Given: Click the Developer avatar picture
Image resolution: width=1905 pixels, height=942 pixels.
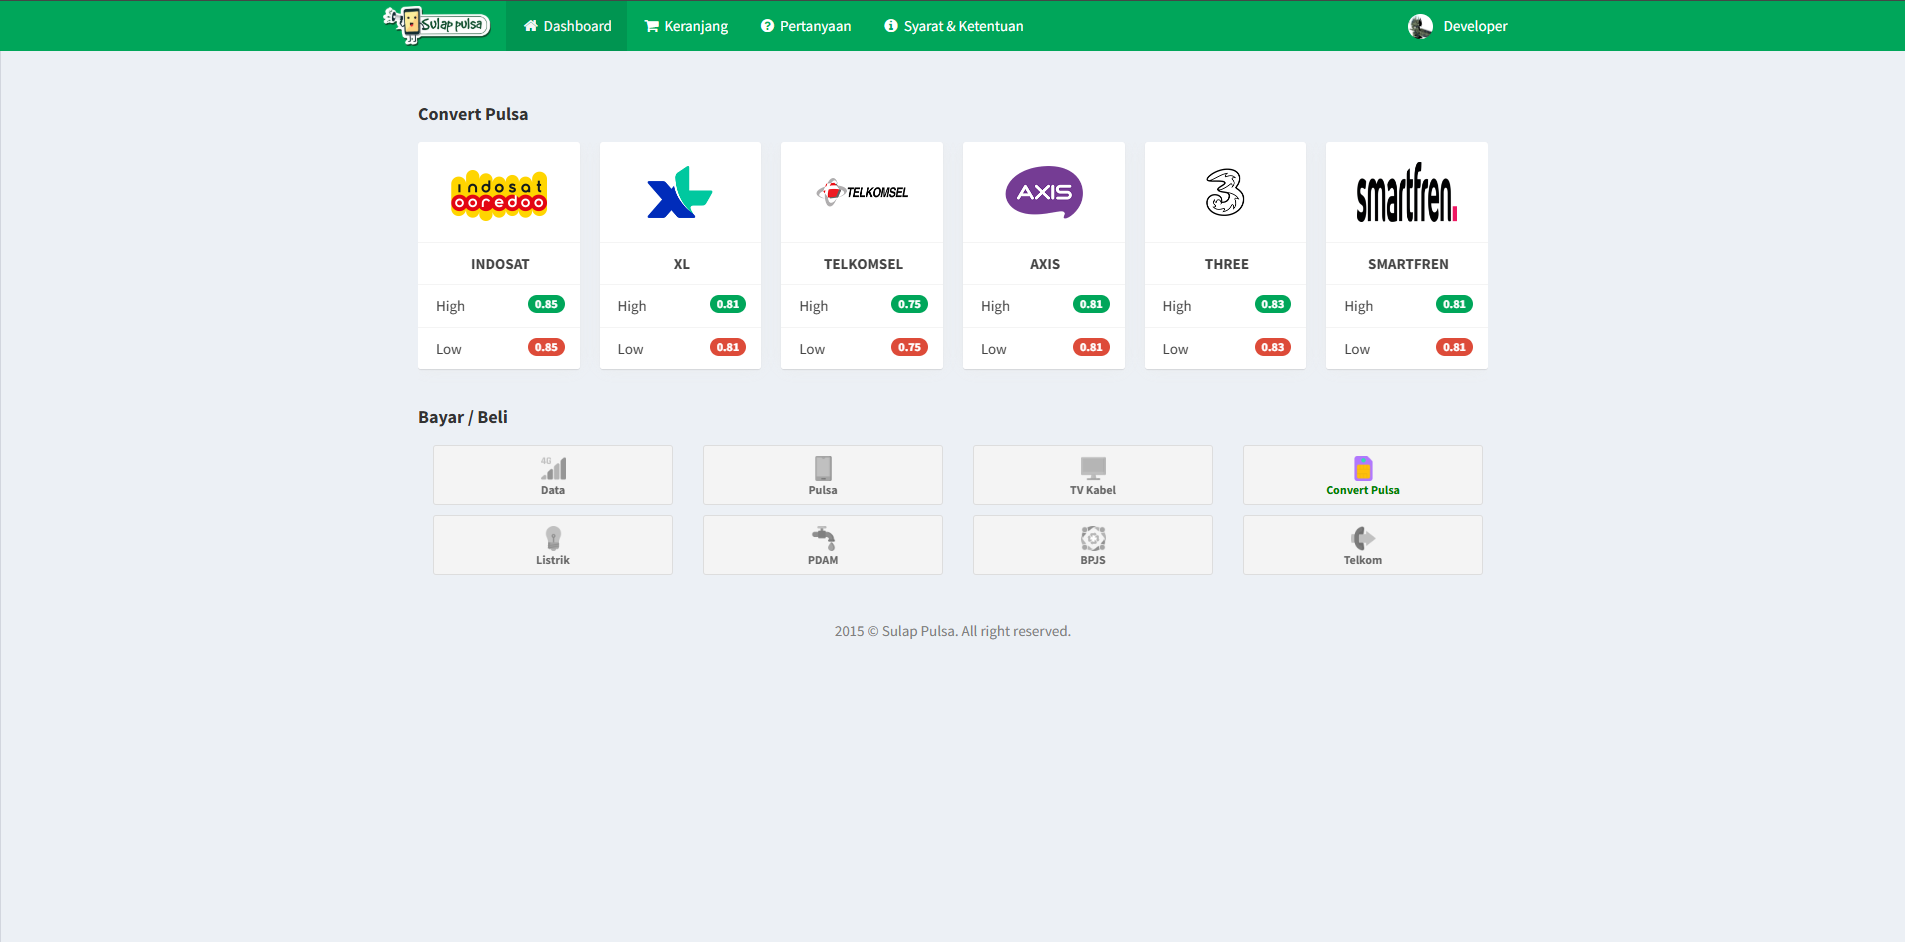Looking at the screenshot, I should click(x=1420, y=26).
